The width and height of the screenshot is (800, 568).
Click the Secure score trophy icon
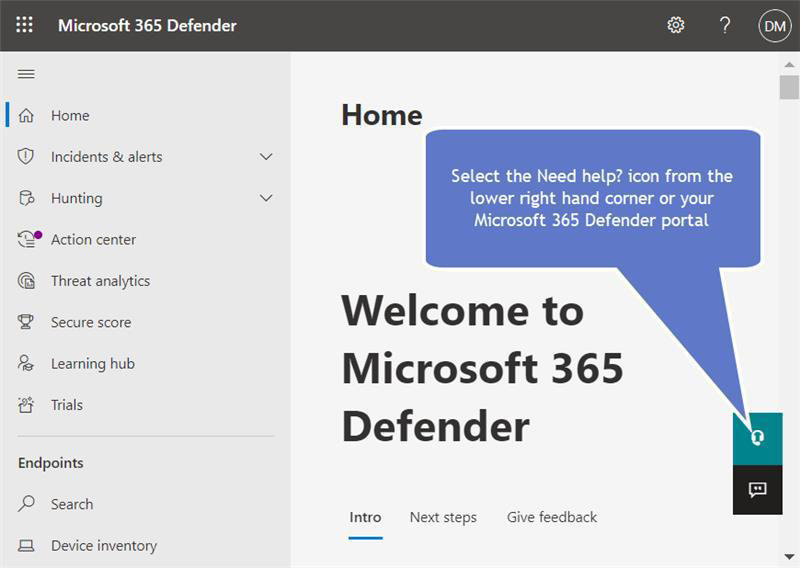tap(26, 322)
